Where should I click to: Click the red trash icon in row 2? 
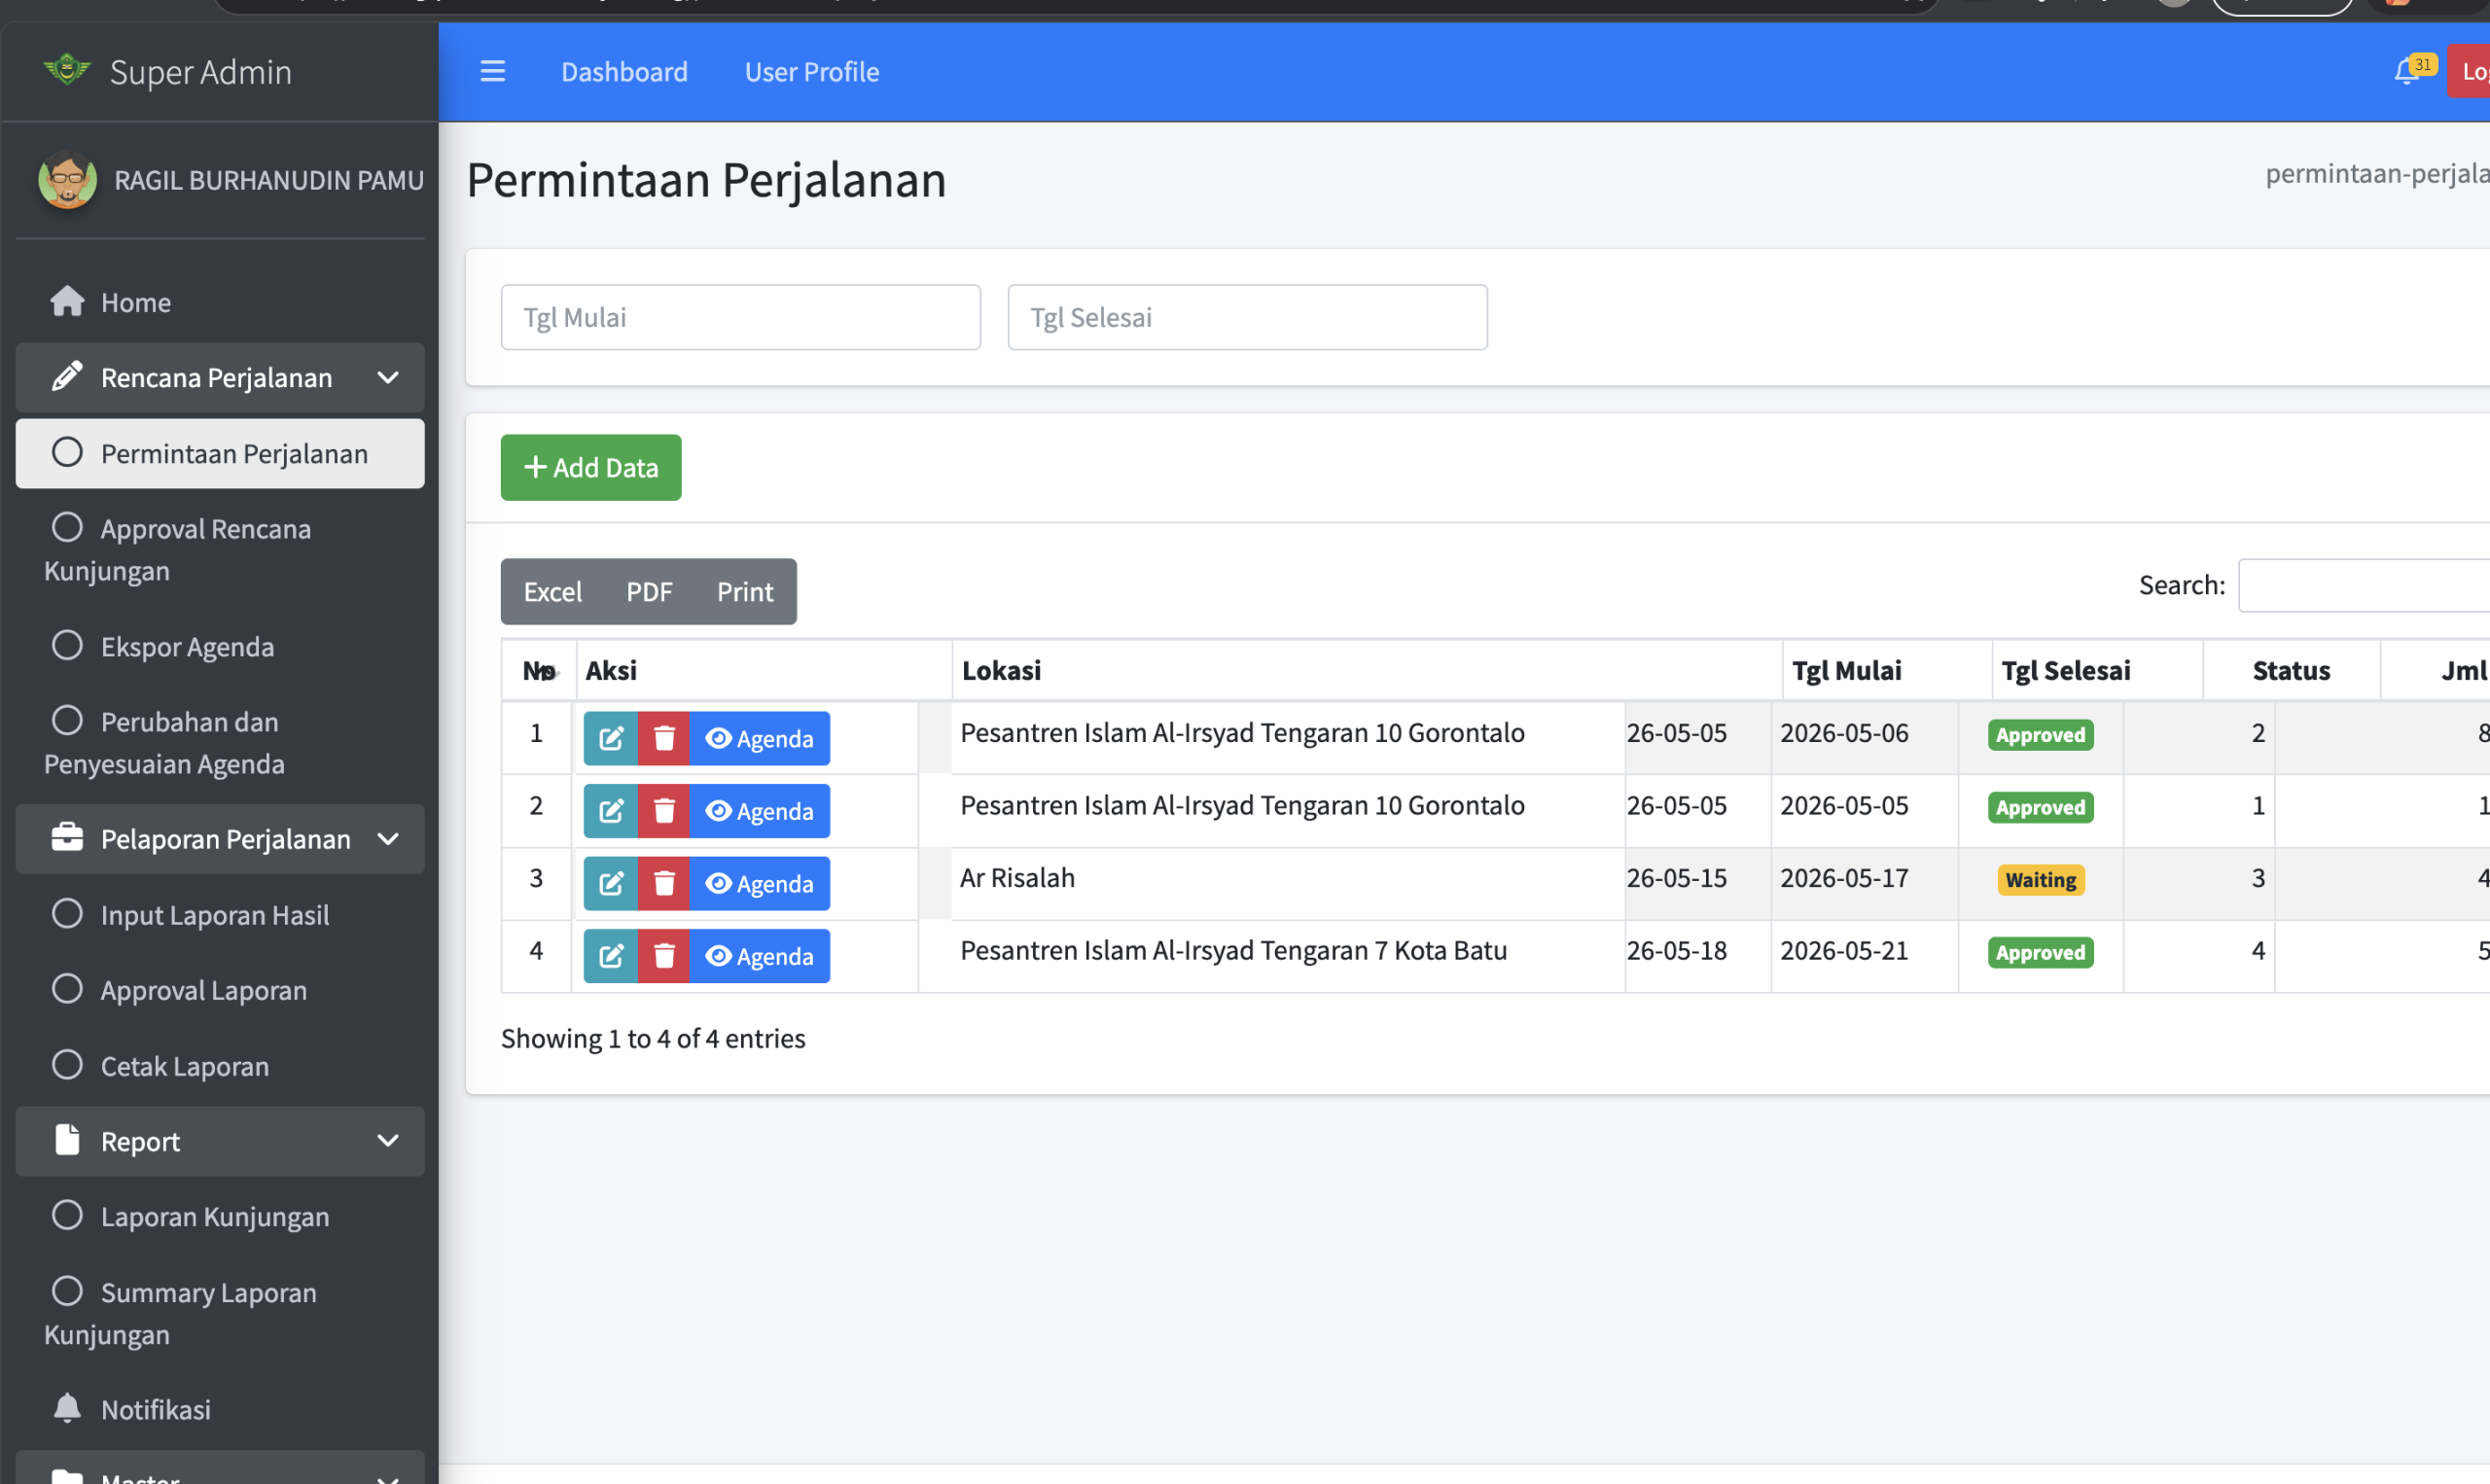tap(664, 810)
